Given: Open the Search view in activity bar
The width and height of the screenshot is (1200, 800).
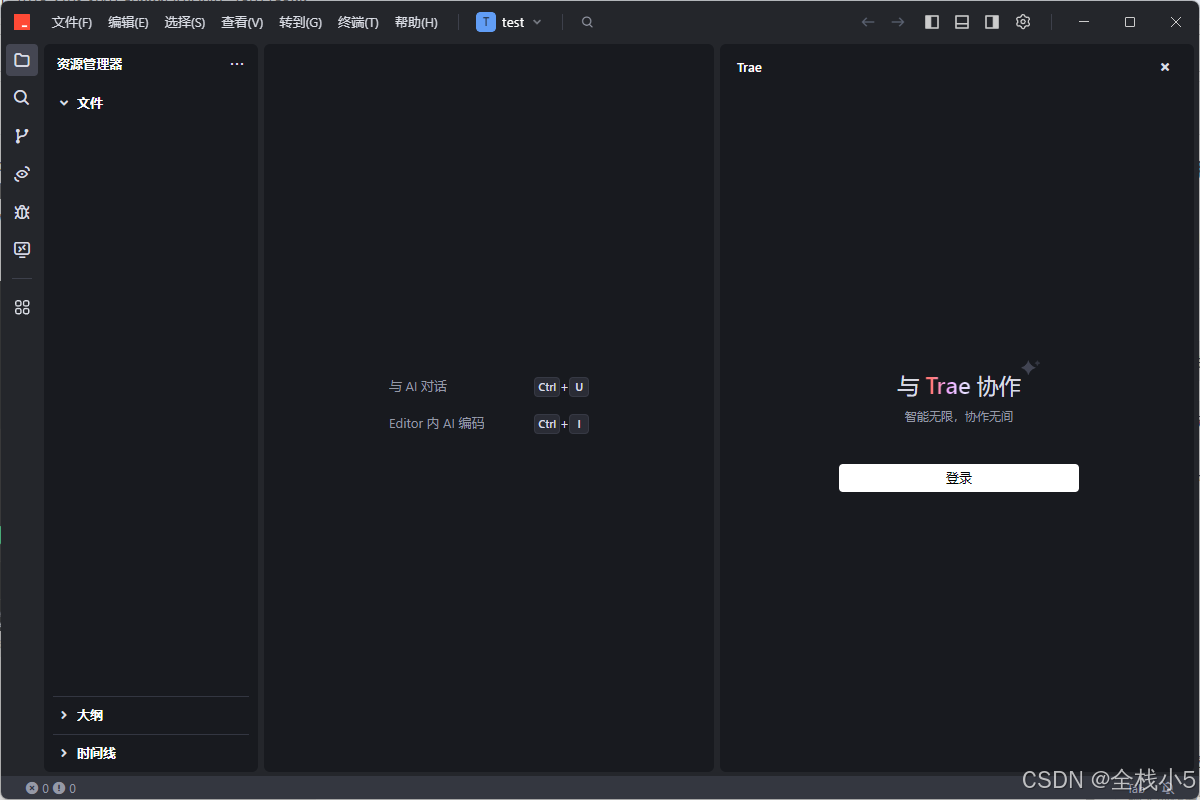Looking at the screenshot, I should click(x=22, y=98).
